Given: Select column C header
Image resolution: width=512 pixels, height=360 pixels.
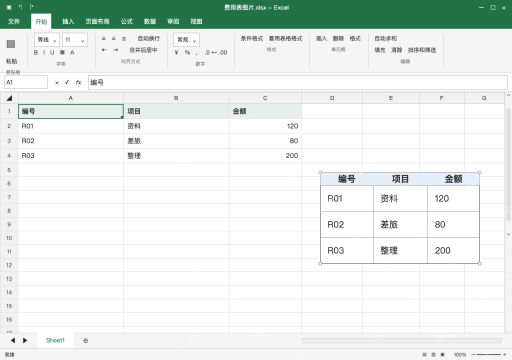Looking at the screenshot, I should (x=265, y=98).
